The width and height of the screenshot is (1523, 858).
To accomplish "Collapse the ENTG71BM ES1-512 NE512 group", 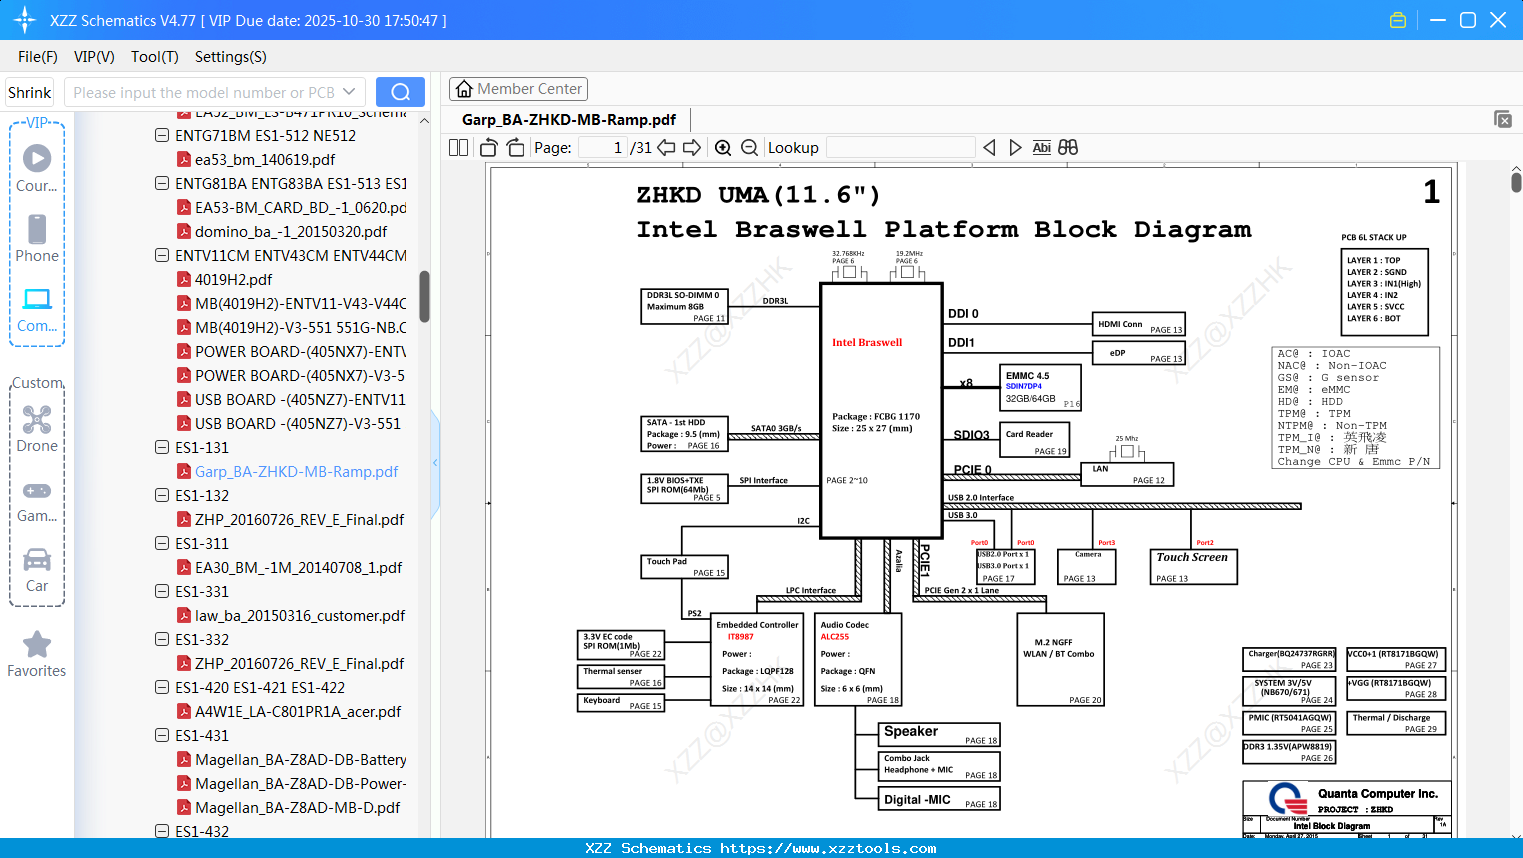I will coord(162,135).
